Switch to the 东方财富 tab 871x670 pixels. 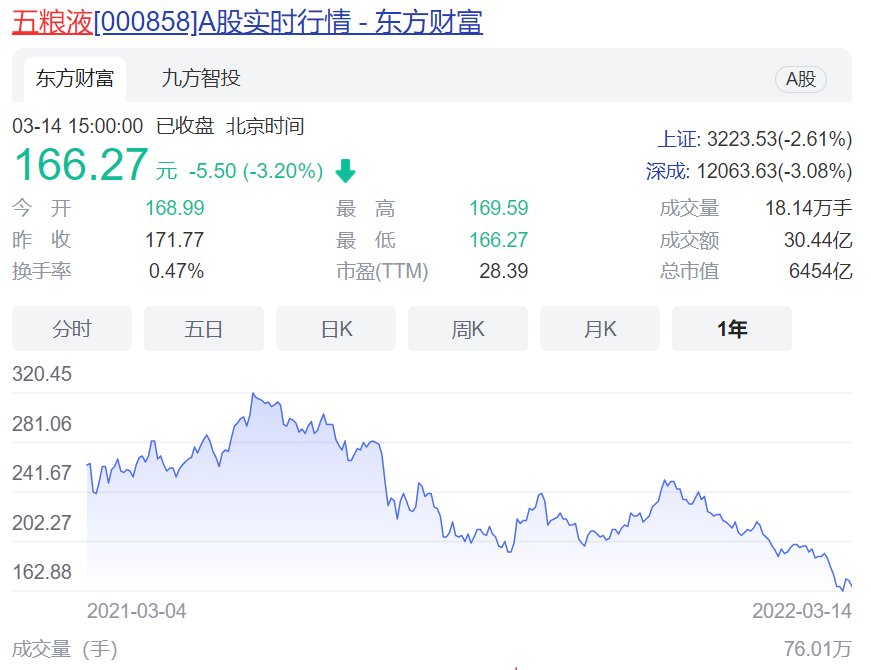[x=75, y=79]
